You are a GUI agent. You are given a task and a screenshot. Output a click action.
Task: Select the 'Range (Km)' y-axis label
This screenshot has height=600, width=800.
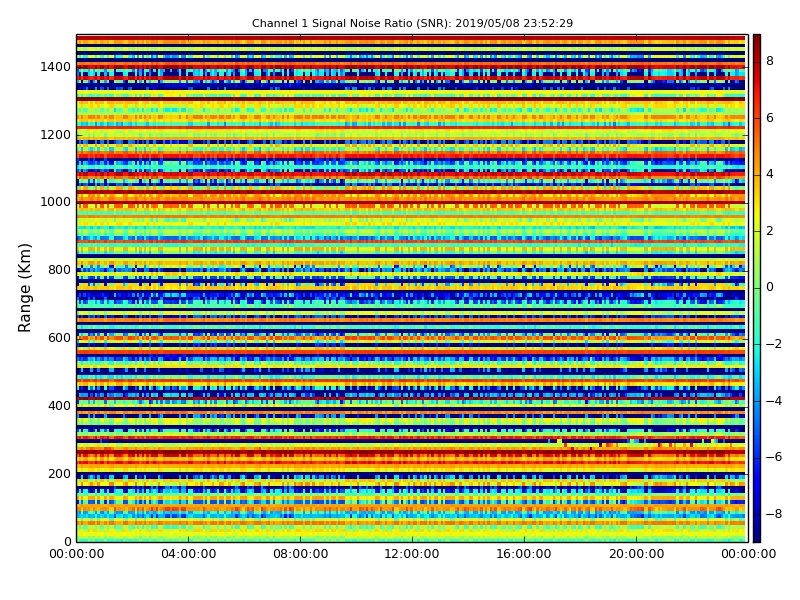click(x=24, y=288)
